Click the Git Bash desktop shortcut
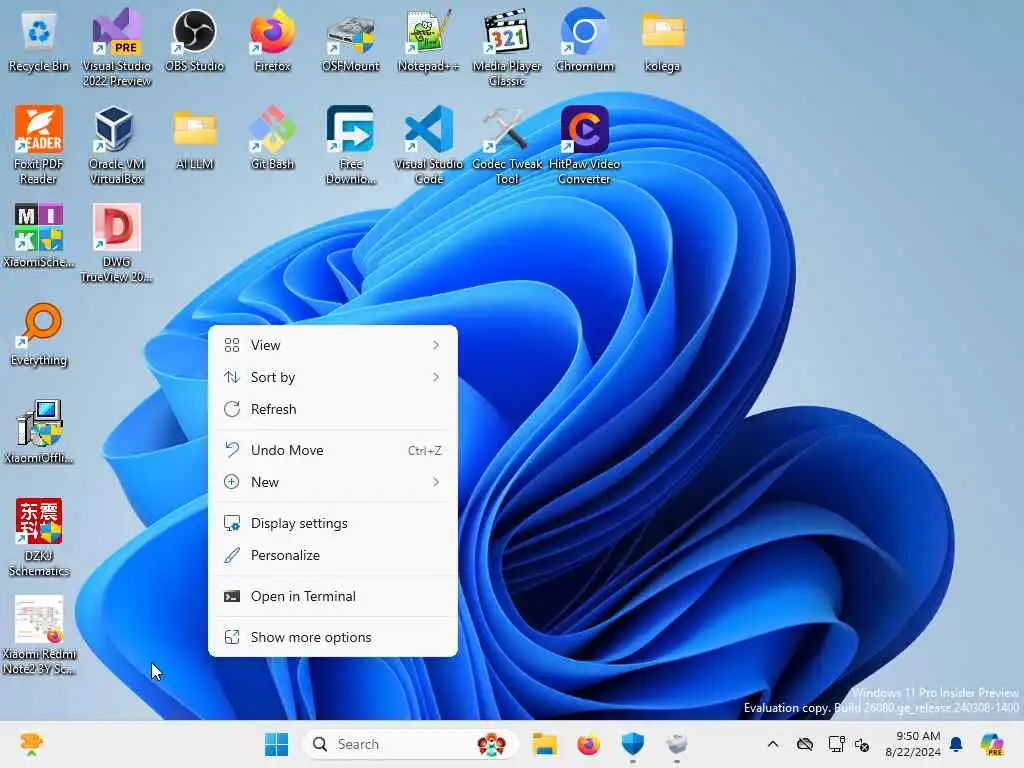The width and height of the screenshot is (1024, 768). click(272, 138)
